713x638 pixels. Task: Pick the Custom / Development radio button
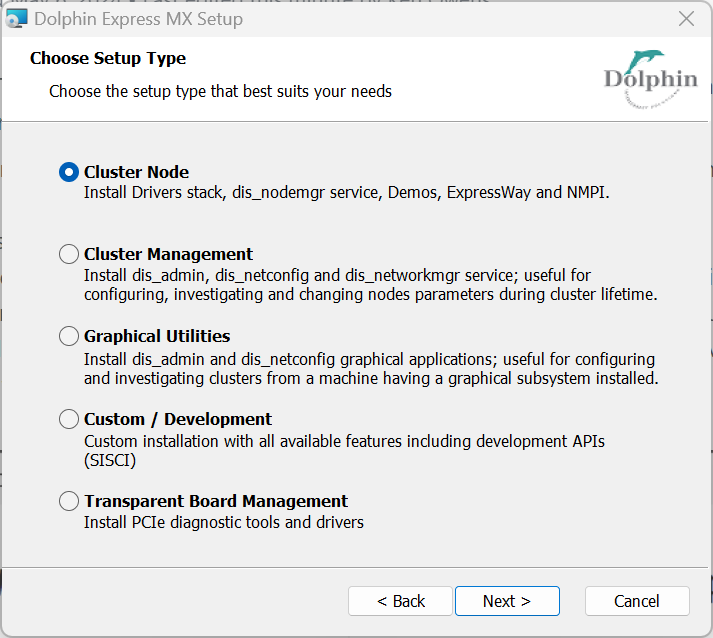(69, 419)
